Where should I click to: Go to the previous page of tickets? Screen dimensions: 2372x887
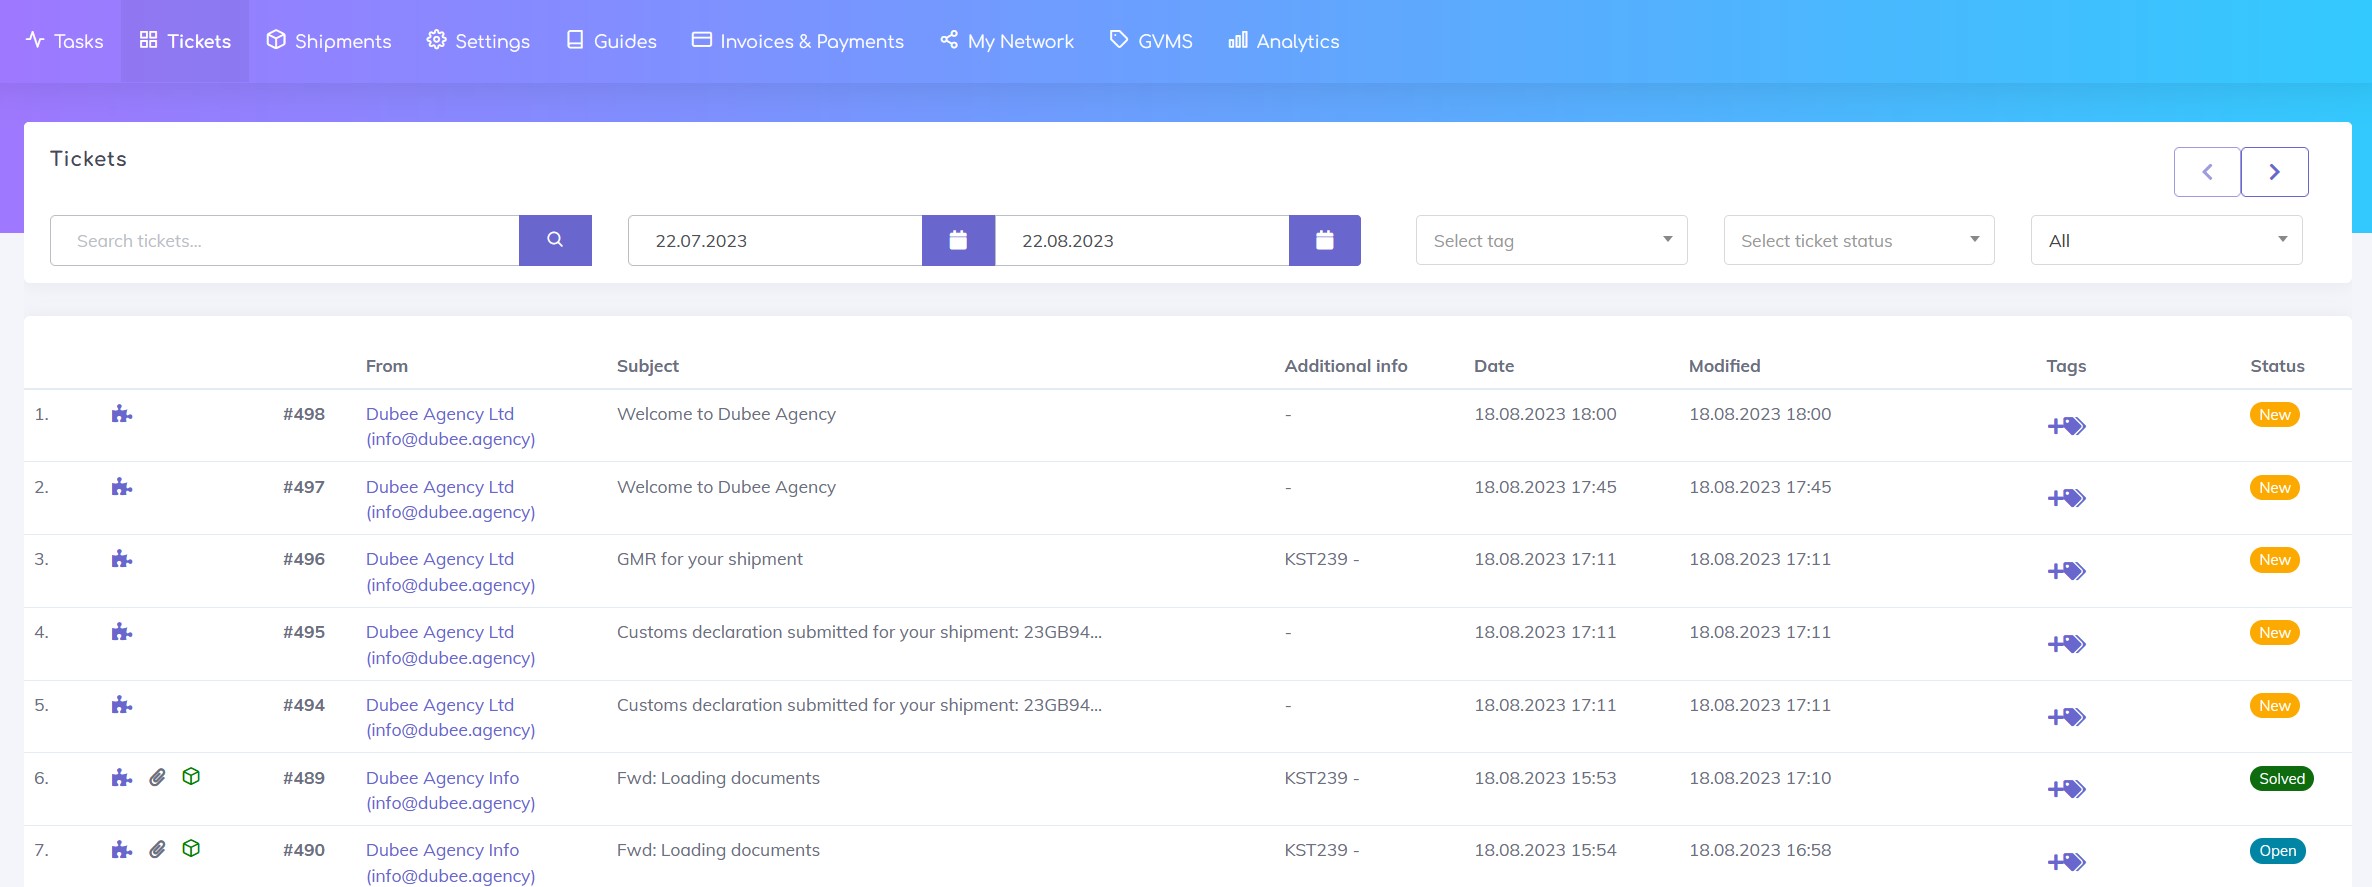pyautogui.click(x=2207, y=172)
